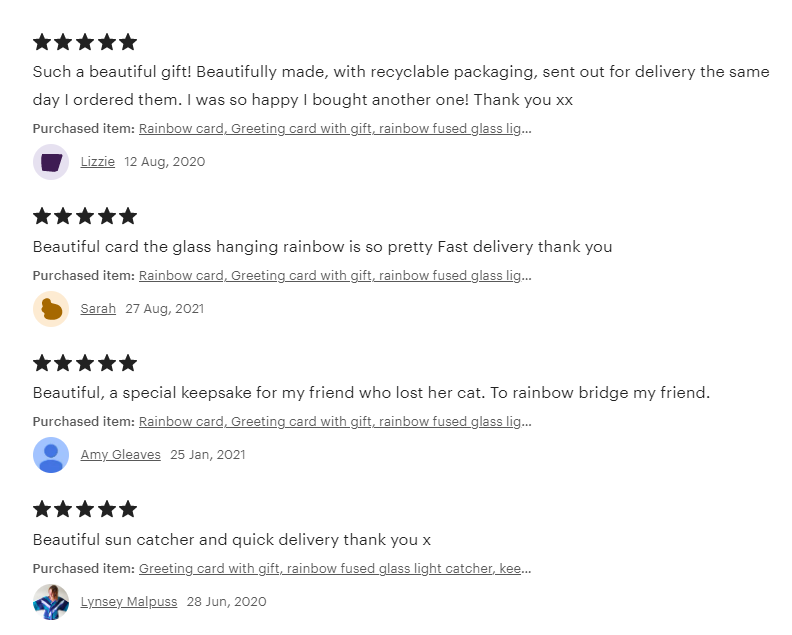Click five-star rating on Sarah's review
Viewport: 792px width, 635px height.
pos(85,216)
